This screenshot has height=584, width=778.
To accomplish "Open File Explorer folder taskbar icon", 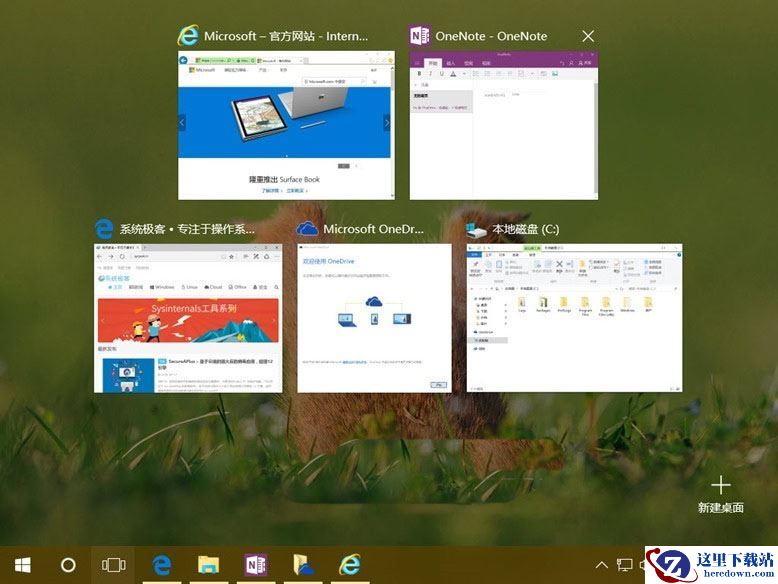I will 208,565.
